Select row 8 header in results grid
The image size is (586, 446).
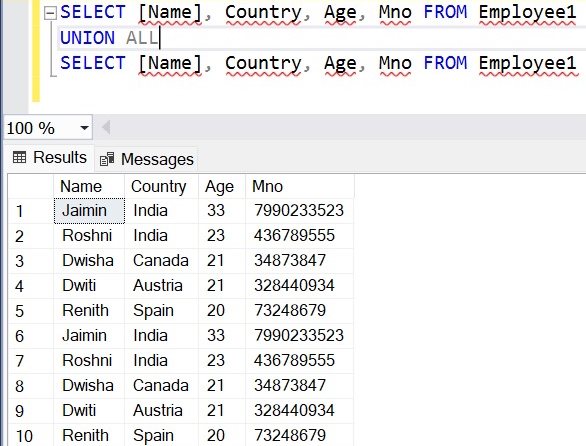tap(31, 386)
